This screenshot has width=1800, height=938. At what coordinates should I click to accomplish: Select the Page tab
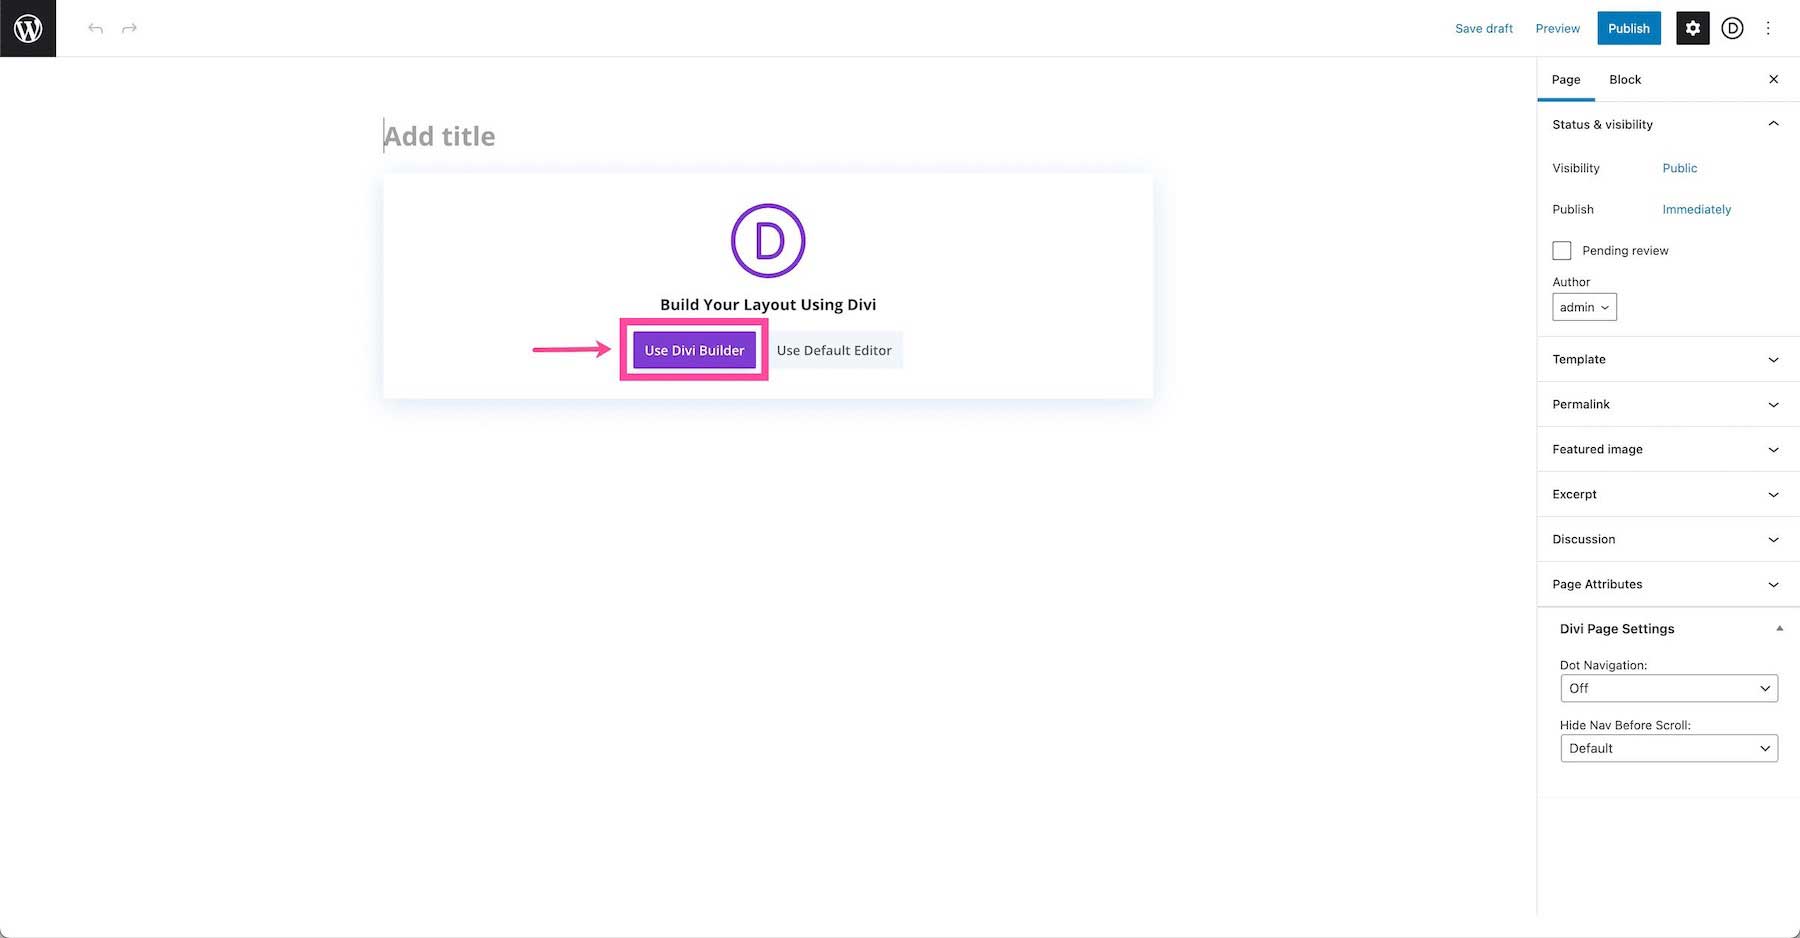[x=1566, y=79]
